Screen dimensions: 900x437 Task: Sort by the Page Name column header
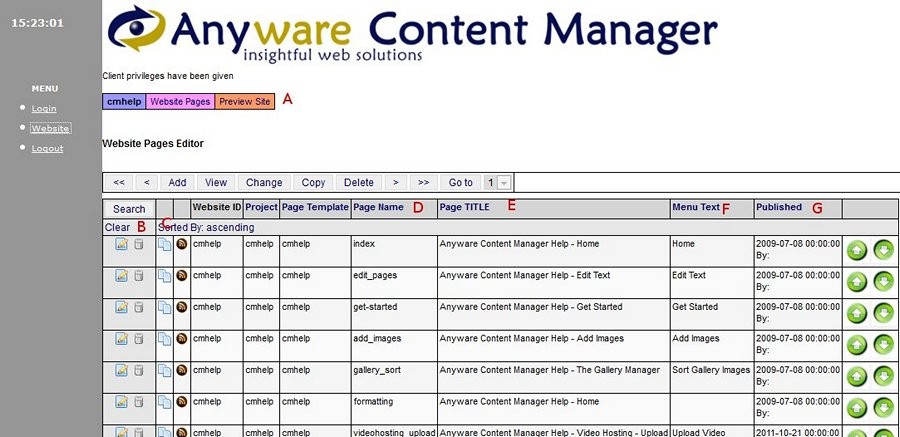click(x=378, y=207)
